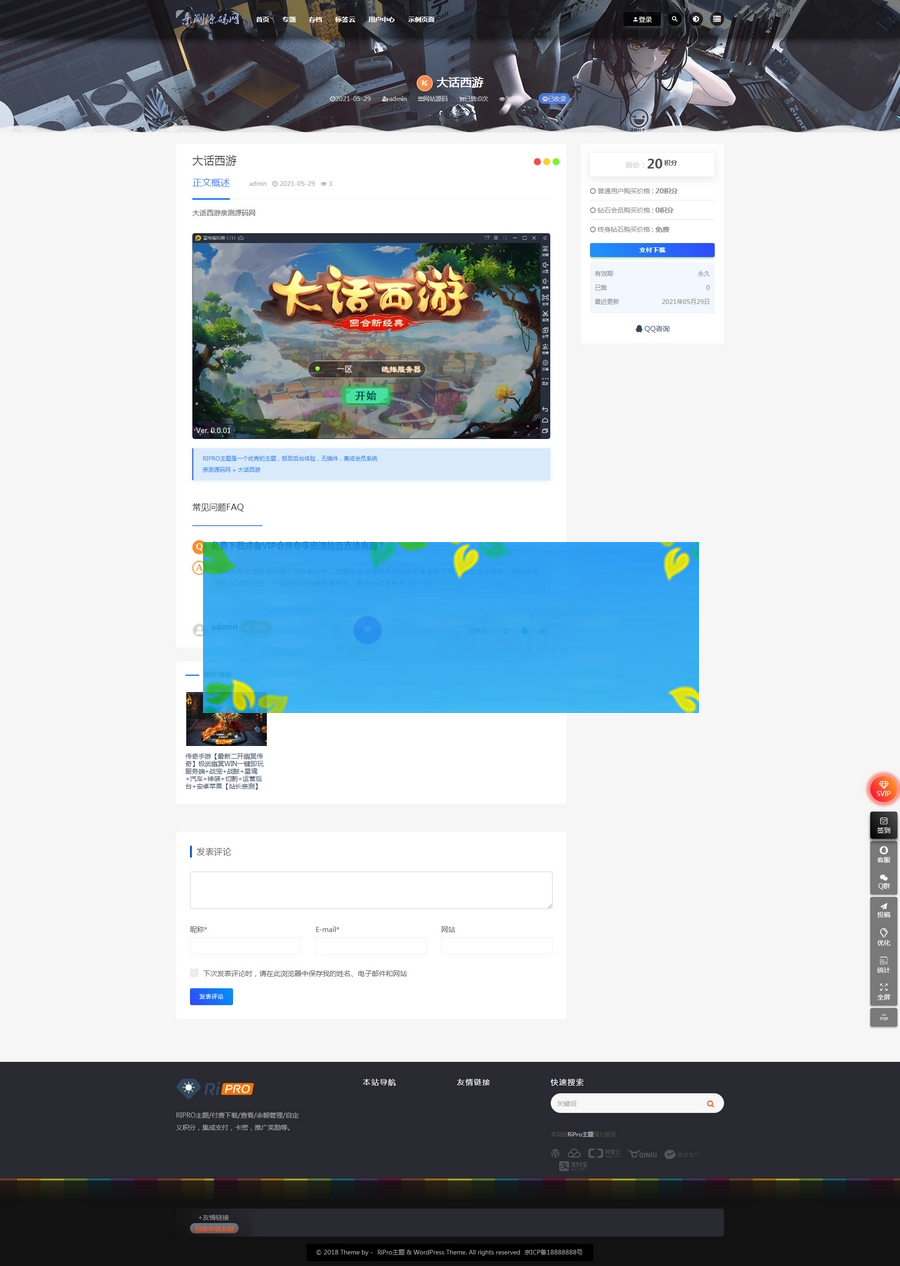
Task: Click the 签到 check-in sidebar icon
Action: tap(883, 825)
